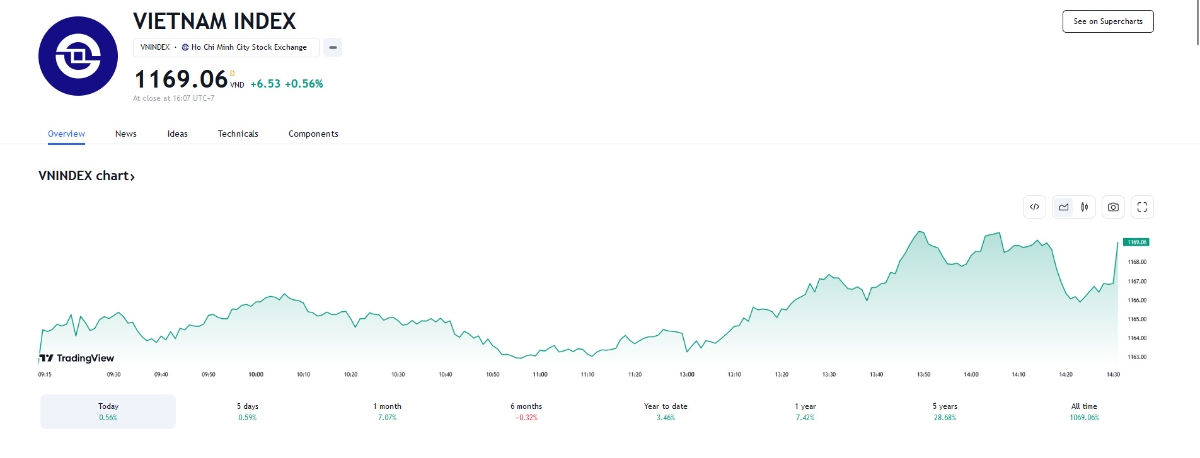Choose the All time range button

tap(1084, 411)
